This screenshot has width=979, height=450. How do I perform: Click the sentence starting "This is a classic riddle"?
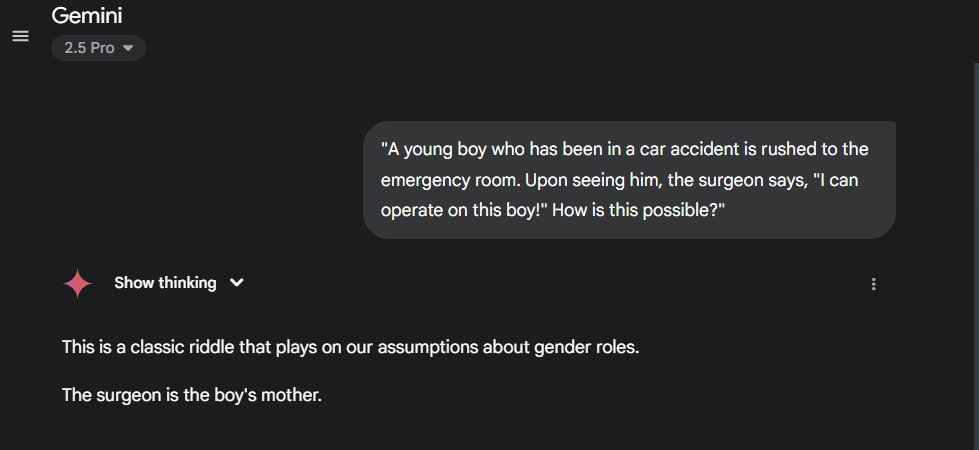[x=350, y=347]
